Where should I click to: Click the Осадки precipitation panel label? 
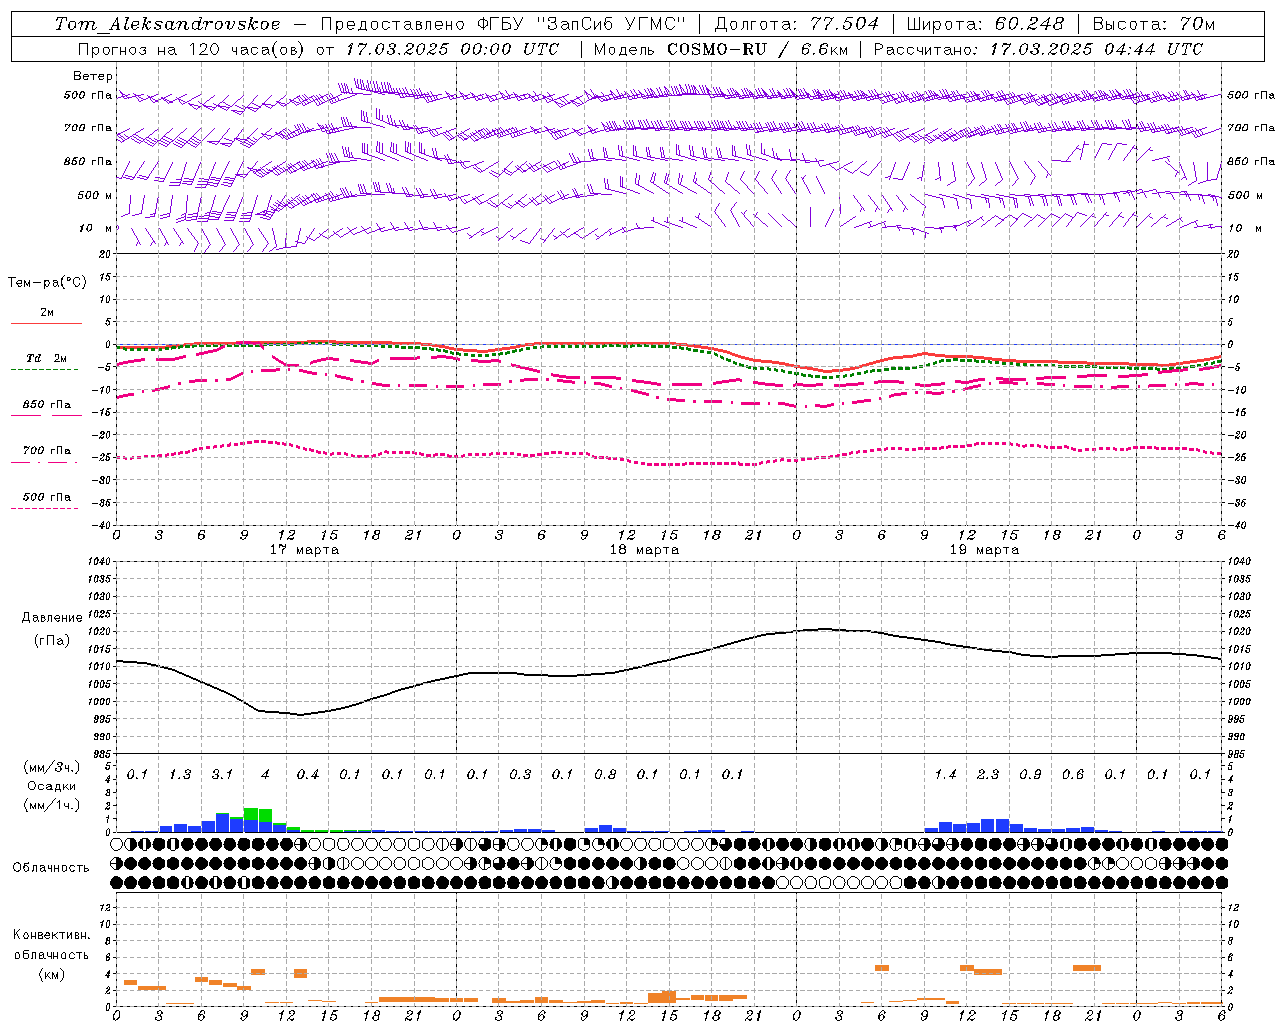51,786
